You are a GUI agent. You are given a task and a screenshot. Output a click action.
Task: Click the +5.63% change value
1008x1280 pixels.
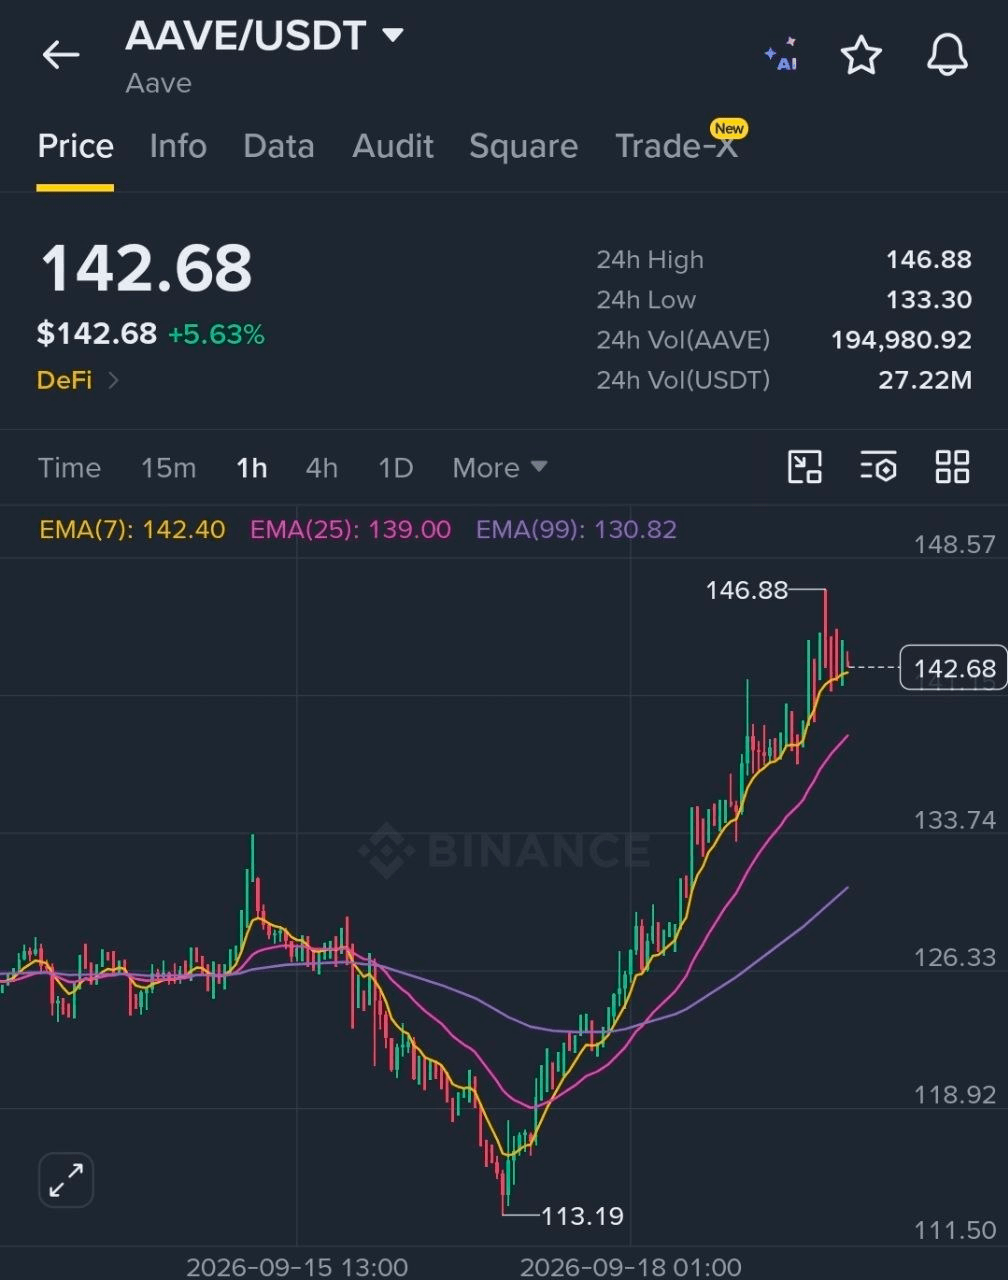(216, 334)
